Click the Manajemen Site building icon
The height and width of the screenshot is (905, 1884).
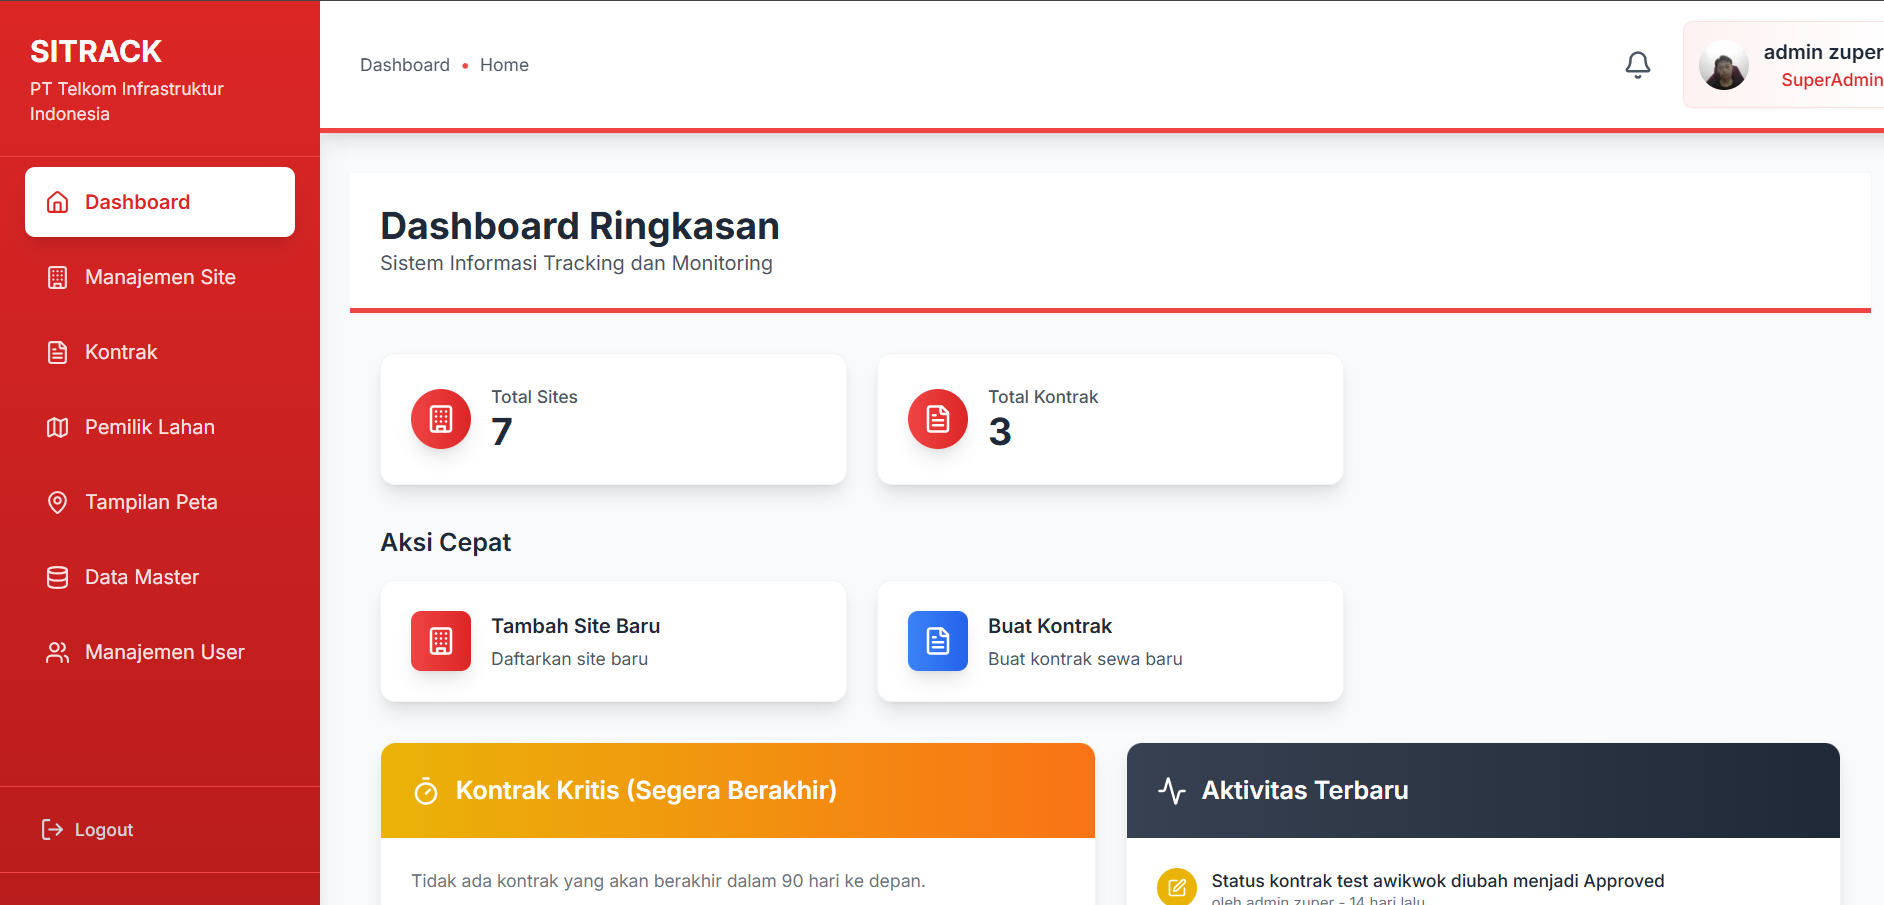pyautogui.click(x=58, y=277)
